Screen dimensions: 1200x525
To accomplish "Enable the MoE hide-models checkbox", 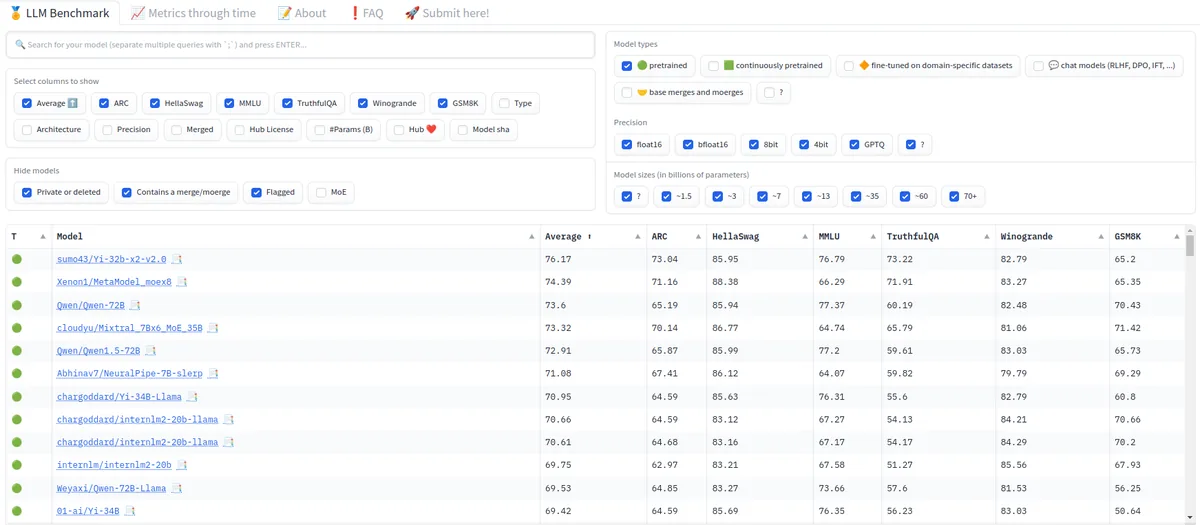I will tap(321, 192).
